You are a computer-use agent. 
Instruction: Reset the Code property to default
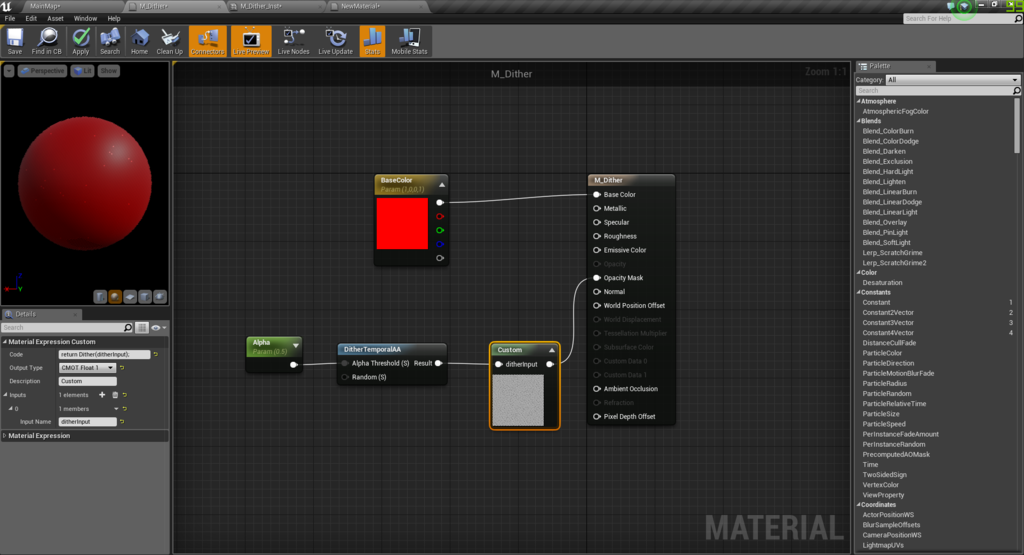155,355
